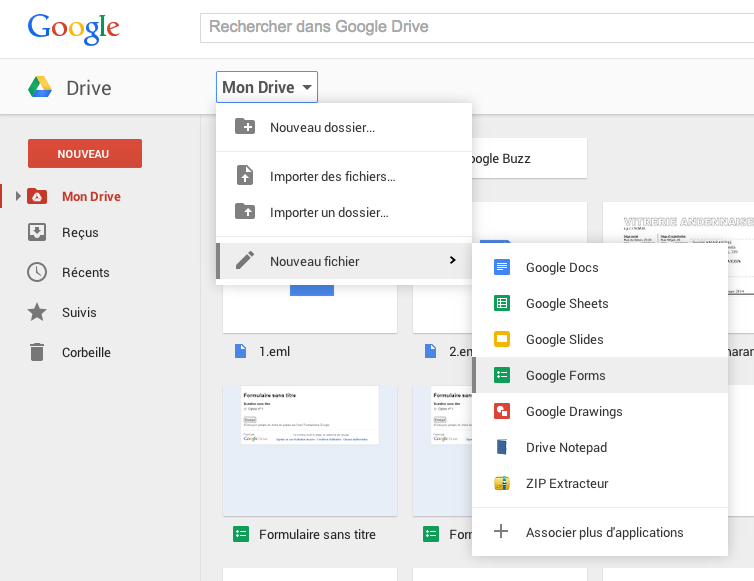Click the green Google Sheets icon
Image resolution: width=754 pixels, height=581 pixels.
click(502, 303)
